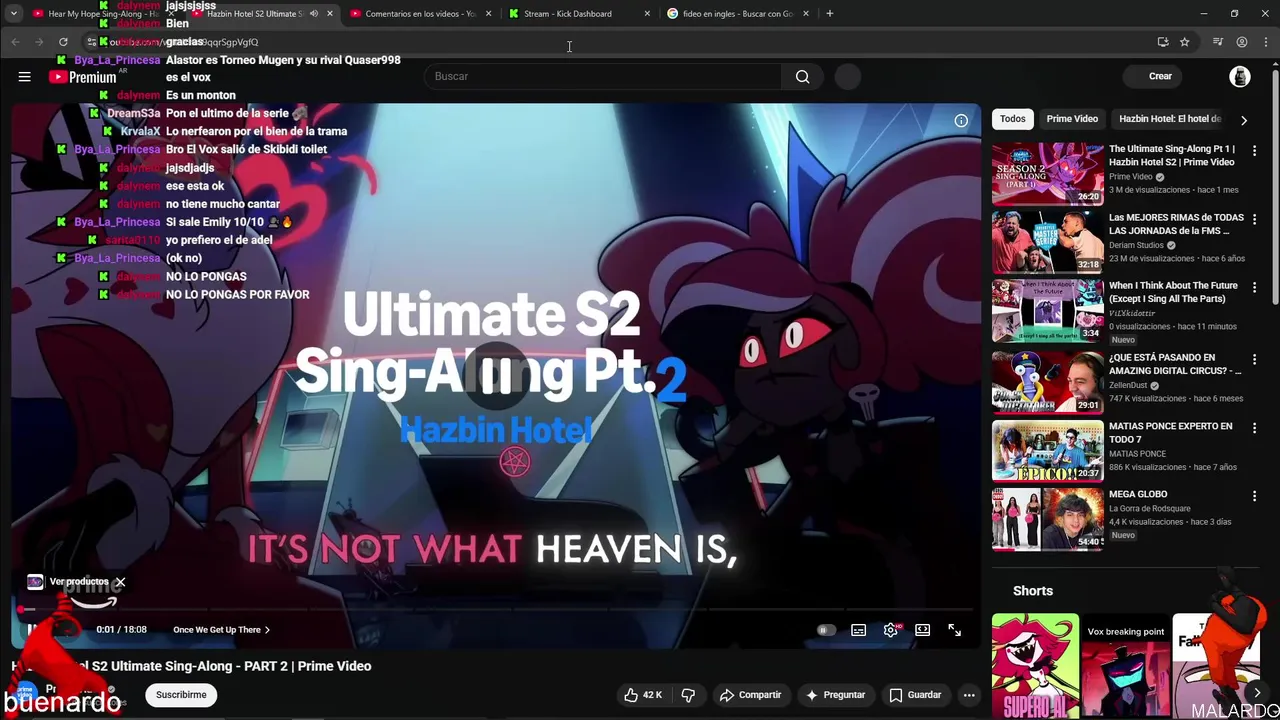1280x720 pixels.
Task: Open MATIAS PONCE EXPERTO EN TODO 7 thumbnail
Action: (1047, 450)
